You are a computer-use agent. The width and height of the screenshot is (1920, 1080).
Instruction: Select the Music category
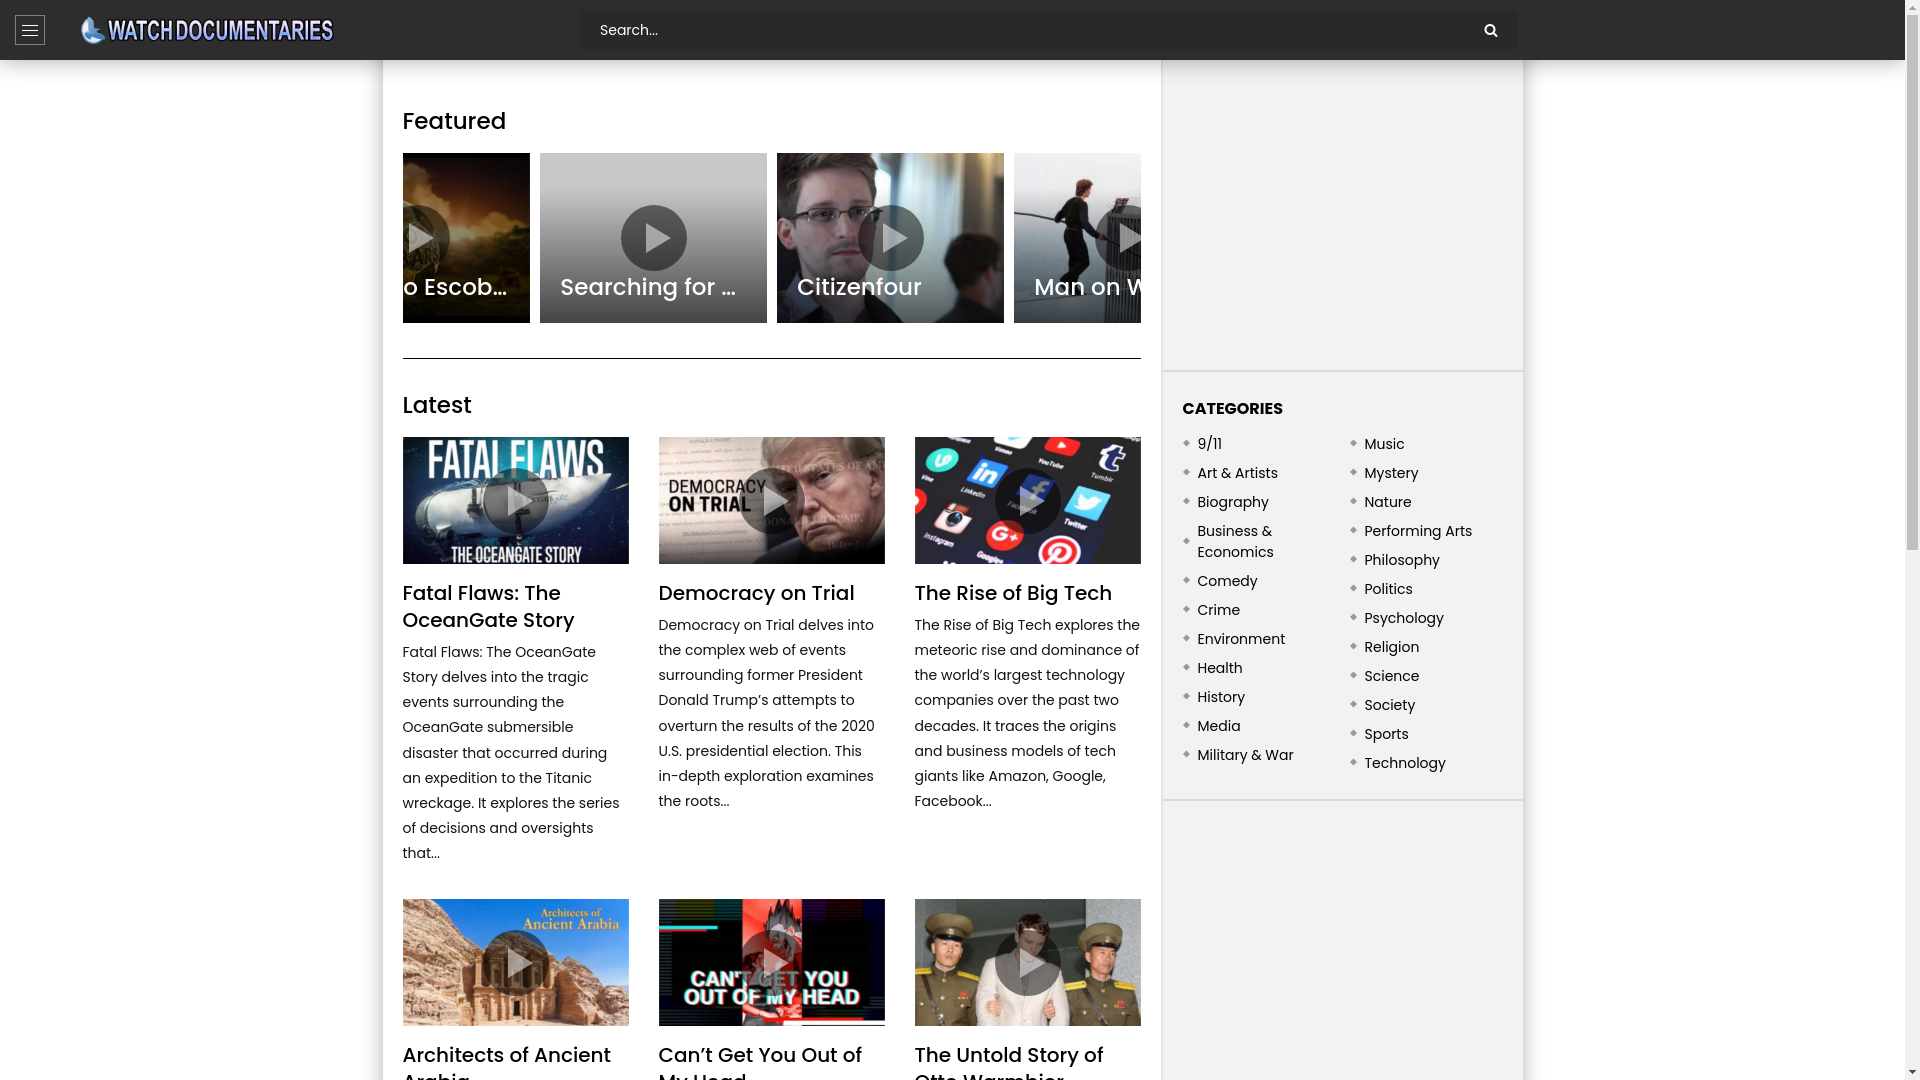[1384, 444]
